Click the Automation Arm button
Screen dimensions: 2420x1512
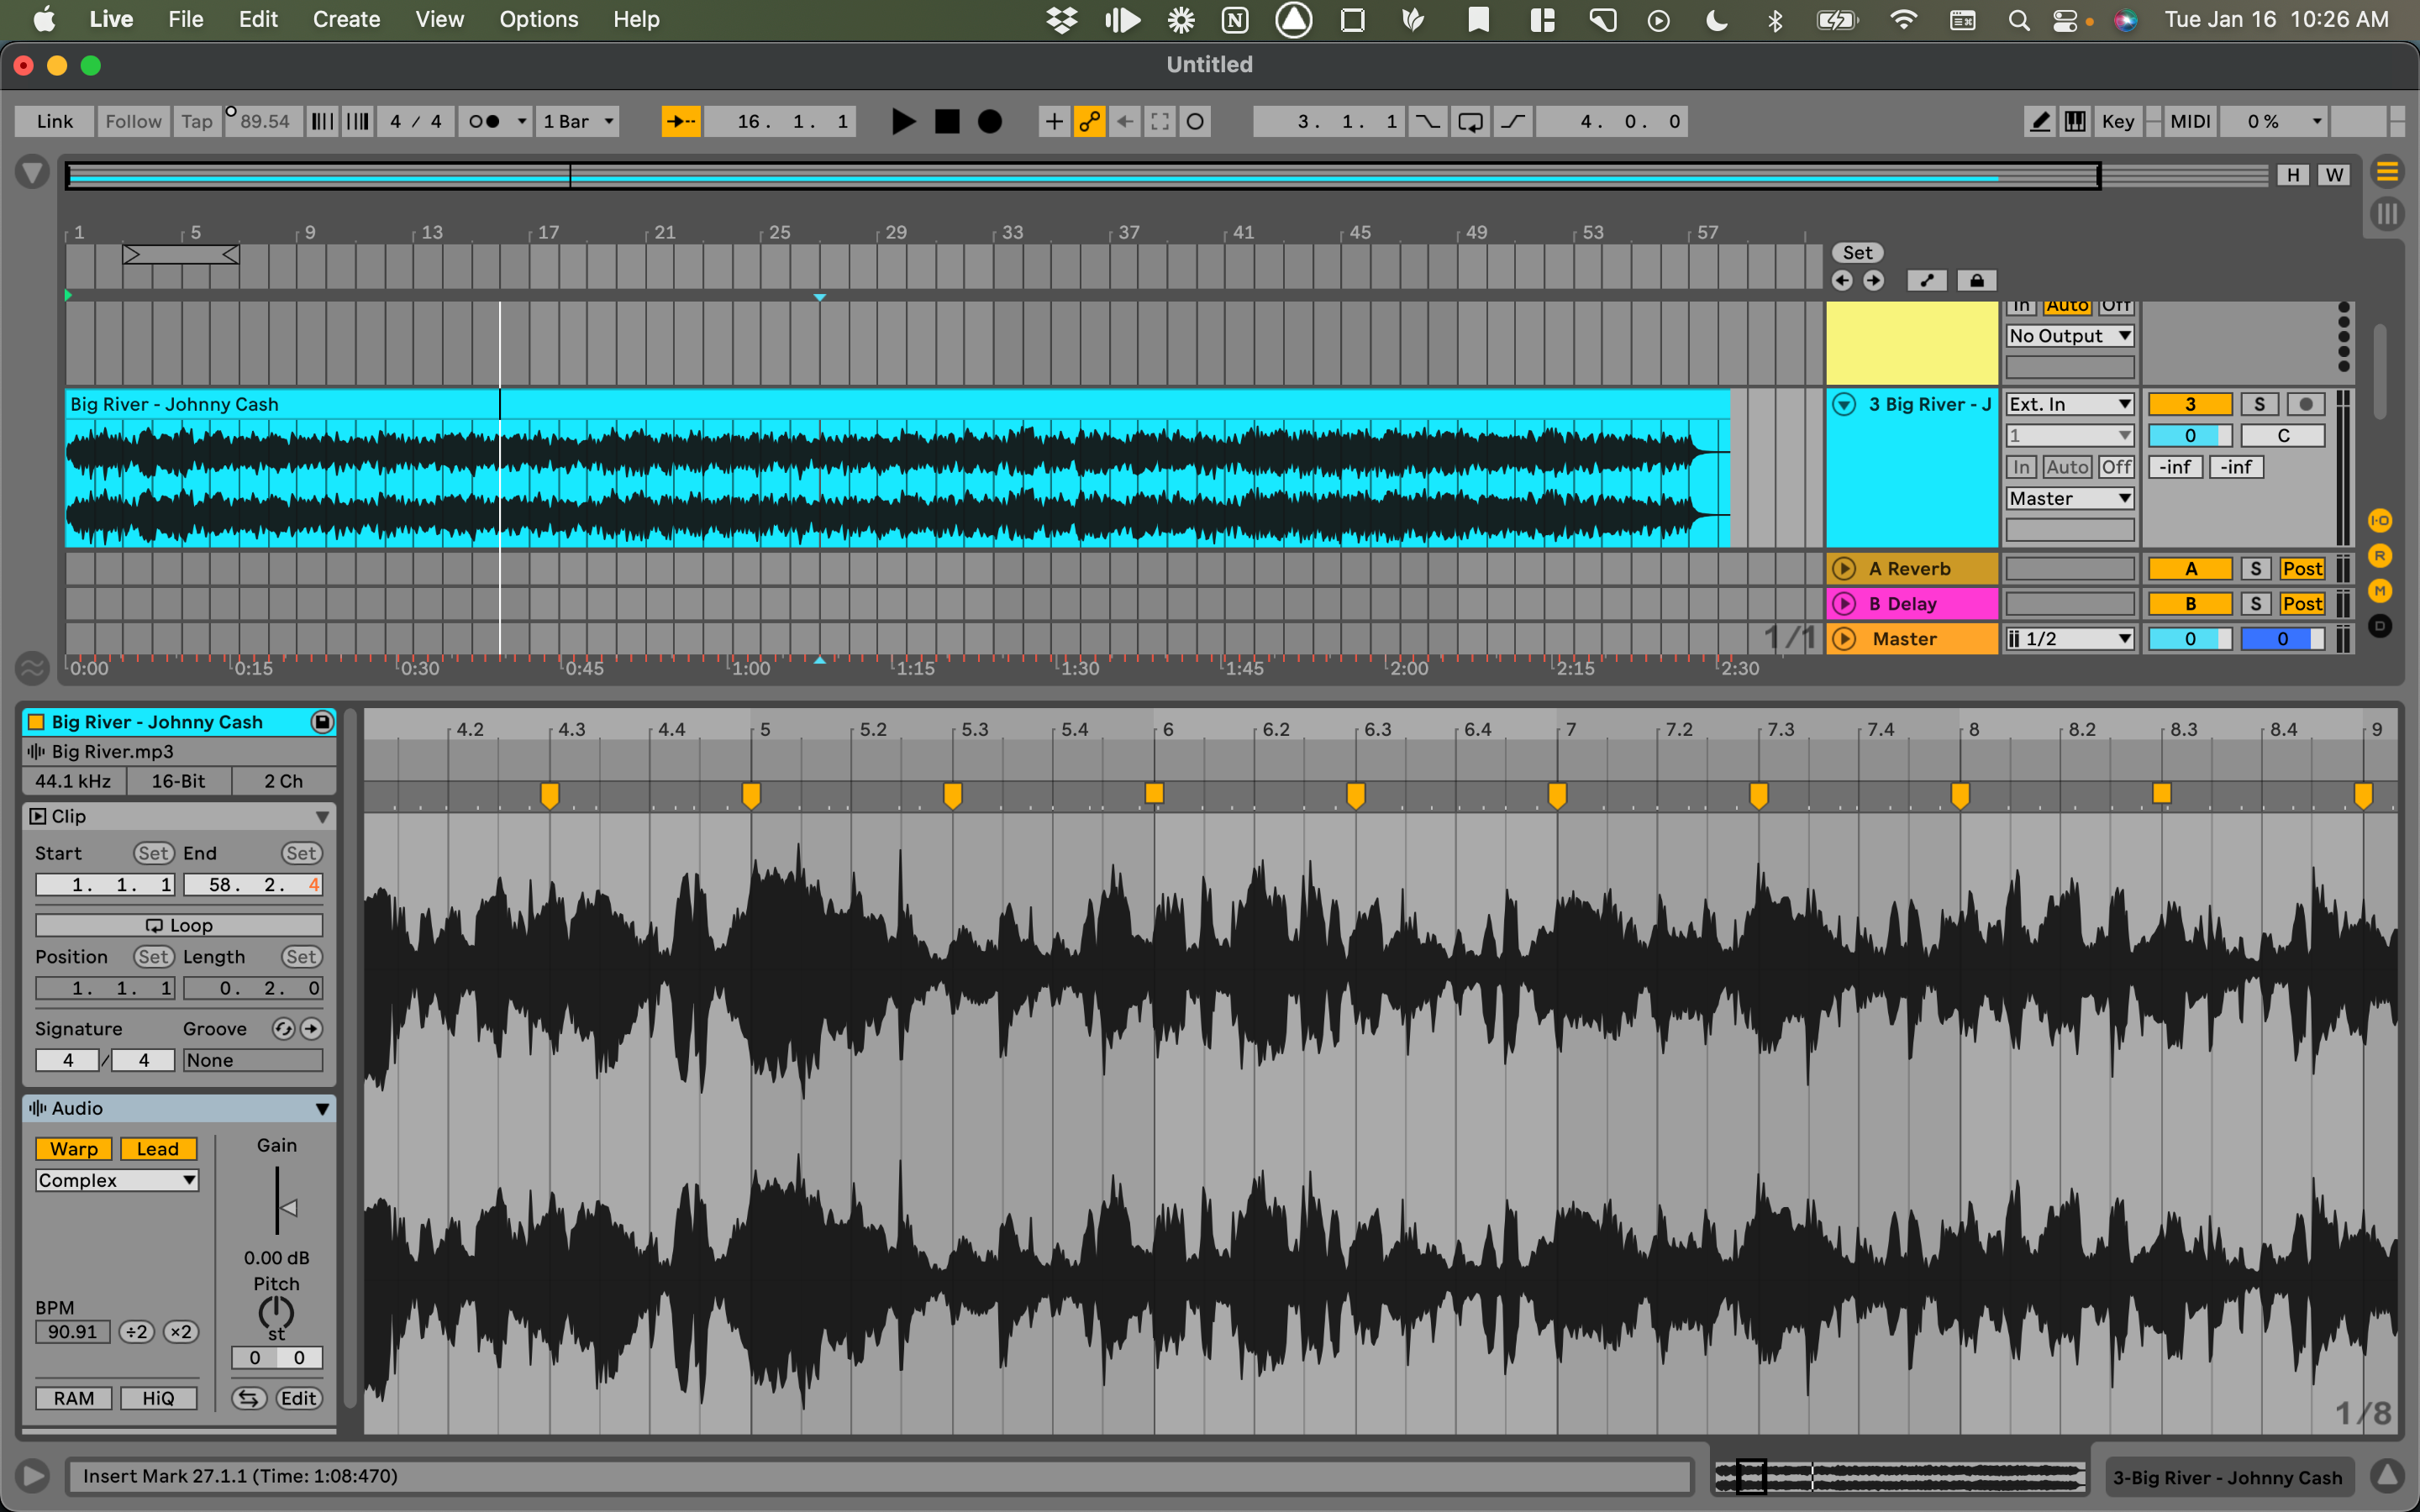coord(1089,121)
